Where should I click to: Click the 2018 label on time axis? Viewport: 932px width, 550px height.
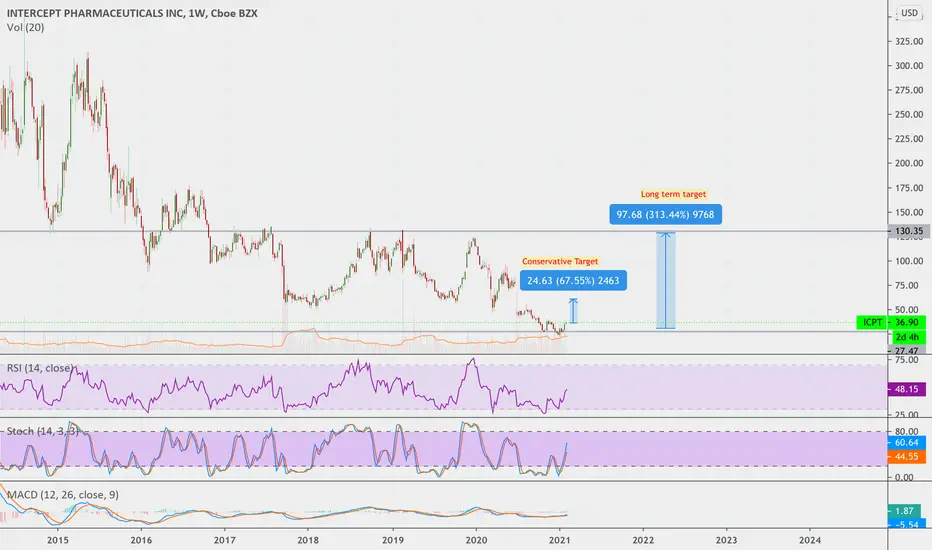(x=308, y=540)
